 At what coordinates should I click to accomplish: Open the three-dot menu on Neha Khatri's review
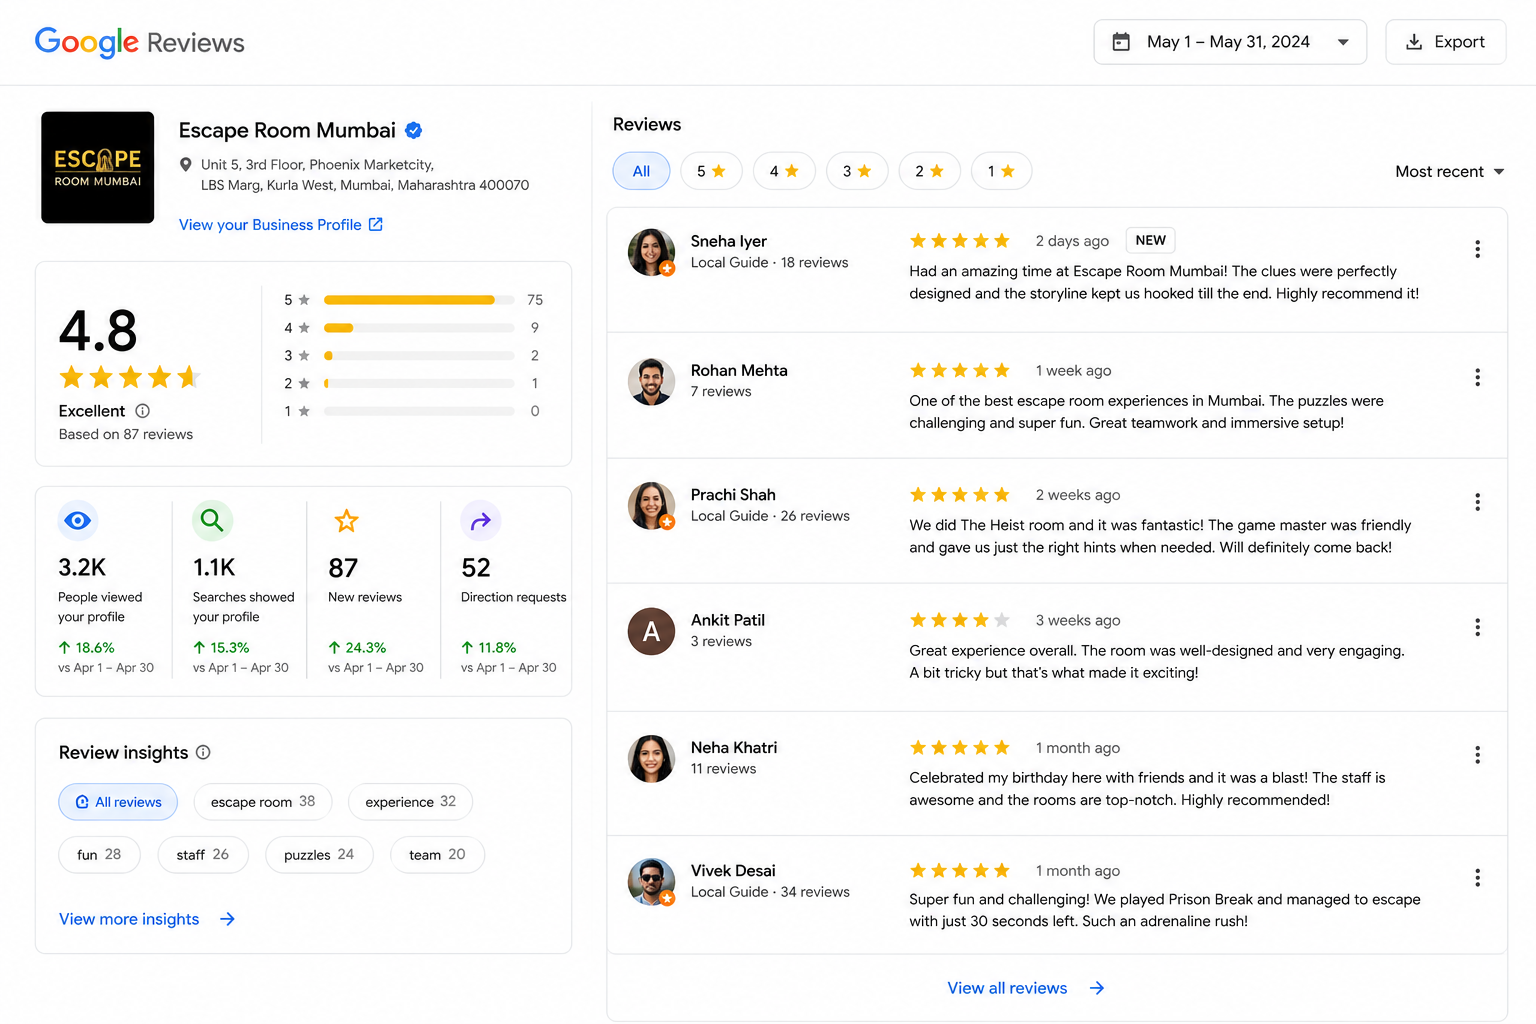1477,755
